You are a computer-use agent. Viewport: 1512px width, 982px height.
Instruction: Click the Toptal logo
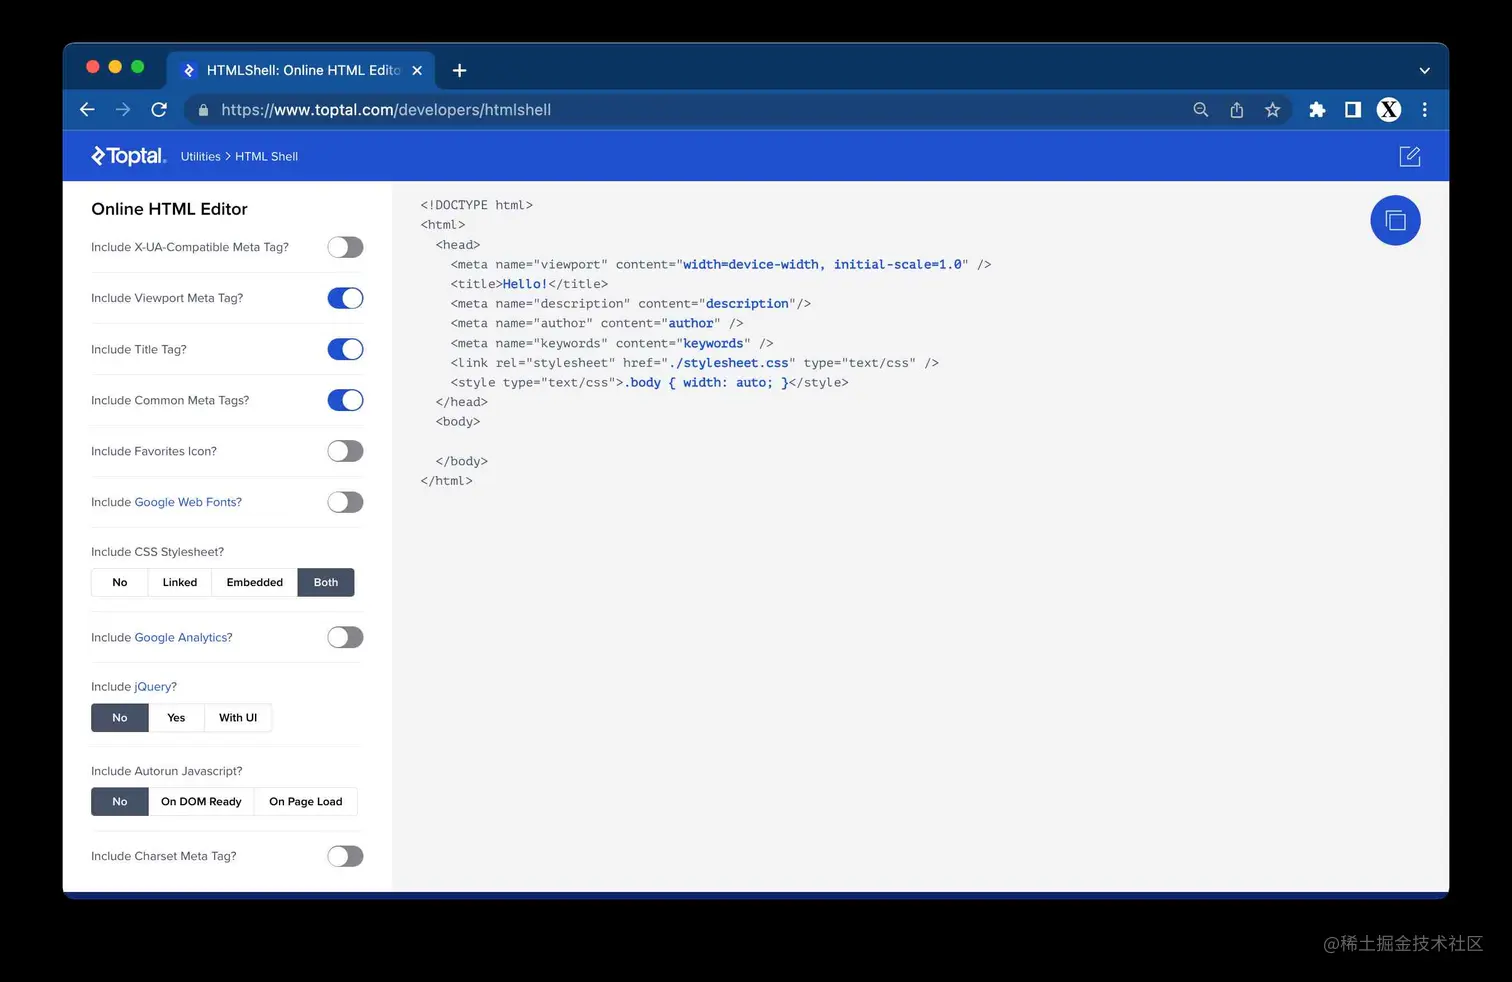128,156
